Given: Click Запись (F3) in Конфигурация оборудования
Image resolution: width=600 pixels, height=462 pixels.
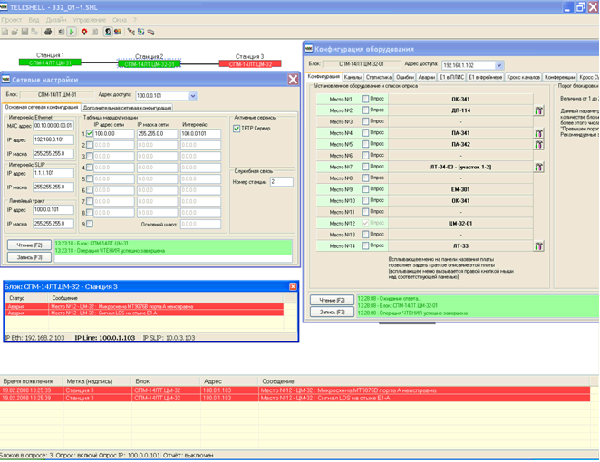Looking at the screenshot, I should pyautogui.click(x=332, y=312).
